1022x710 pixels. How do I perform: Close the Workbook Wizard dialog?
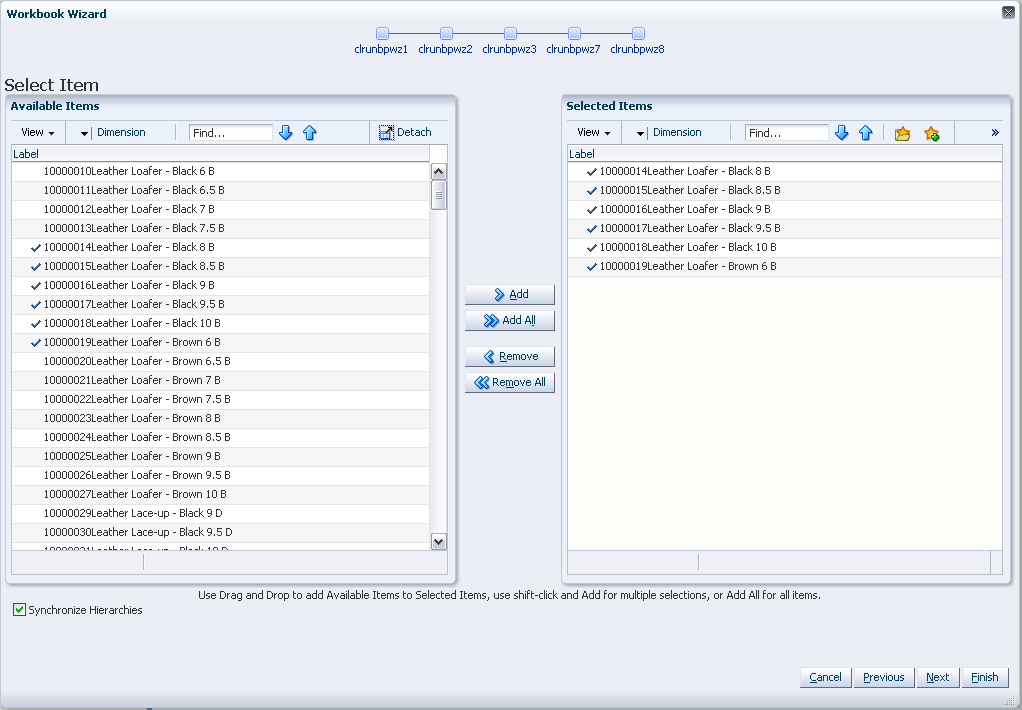(1008, 12)
